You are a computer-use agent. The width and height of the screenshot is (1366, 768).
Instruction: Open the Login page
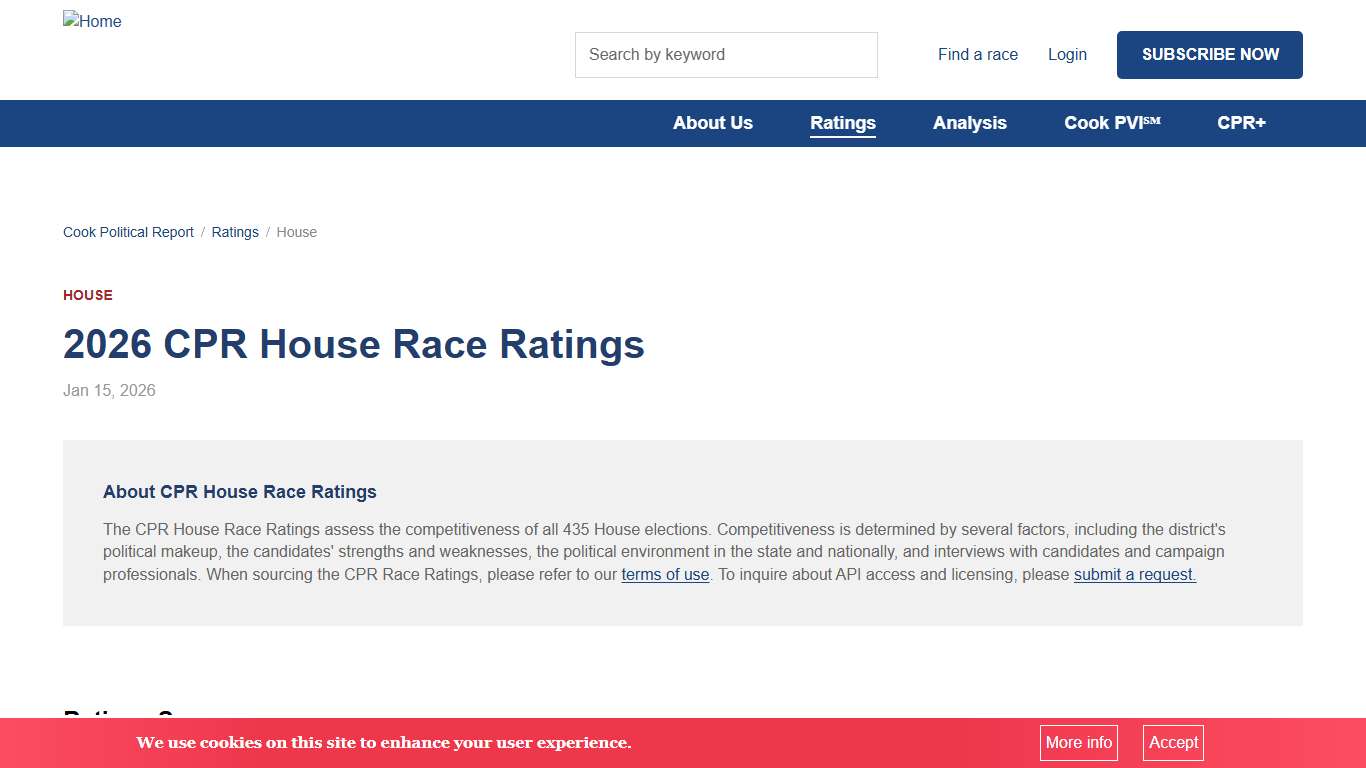1066,55
